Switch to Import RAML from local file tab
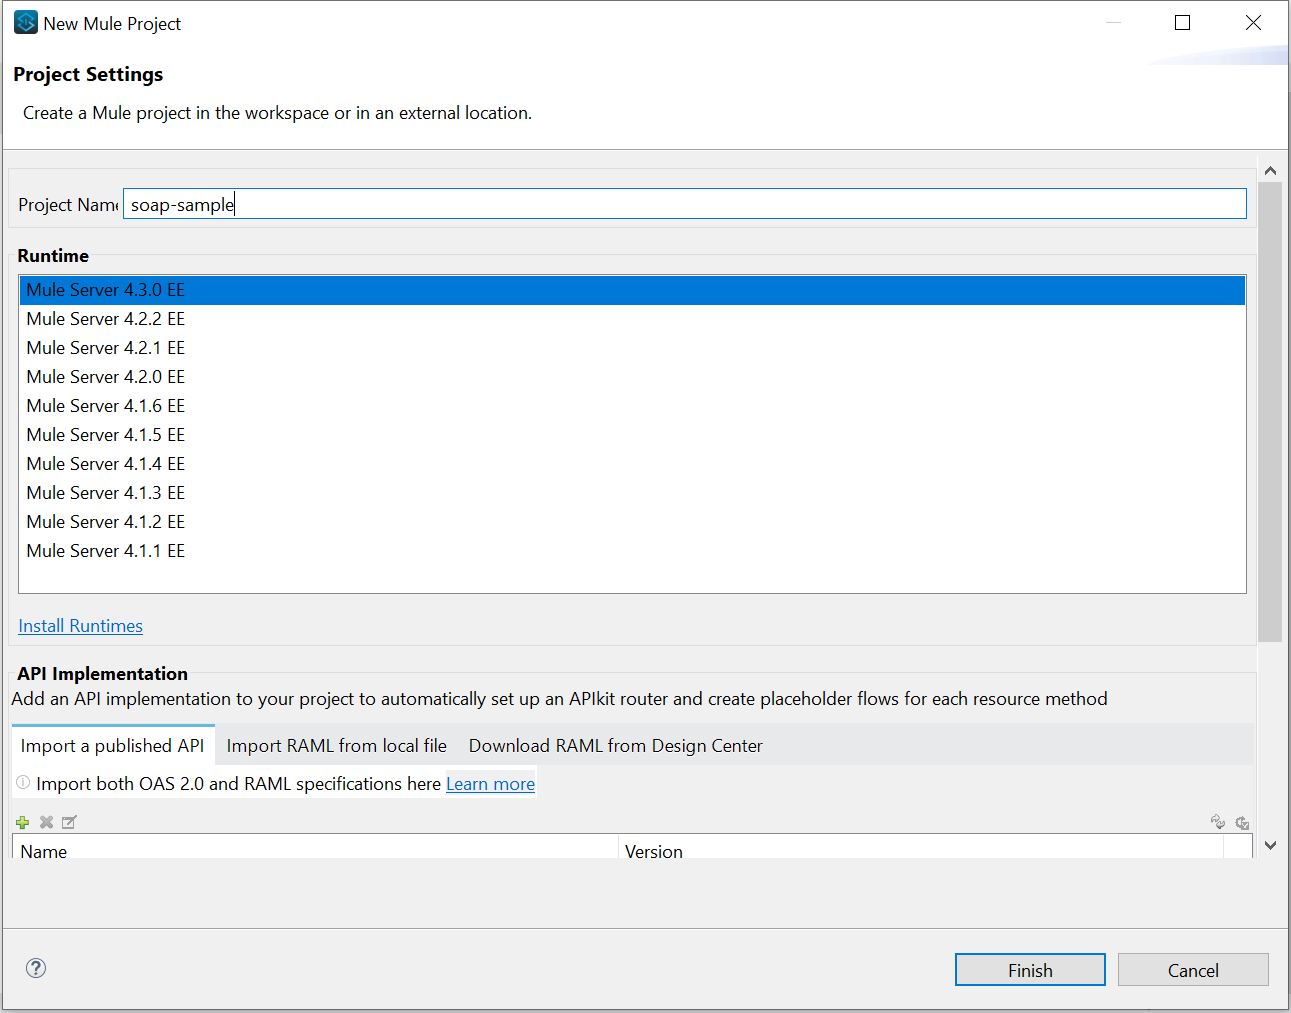The image size is (1291, 1013). tap(336, 746)
